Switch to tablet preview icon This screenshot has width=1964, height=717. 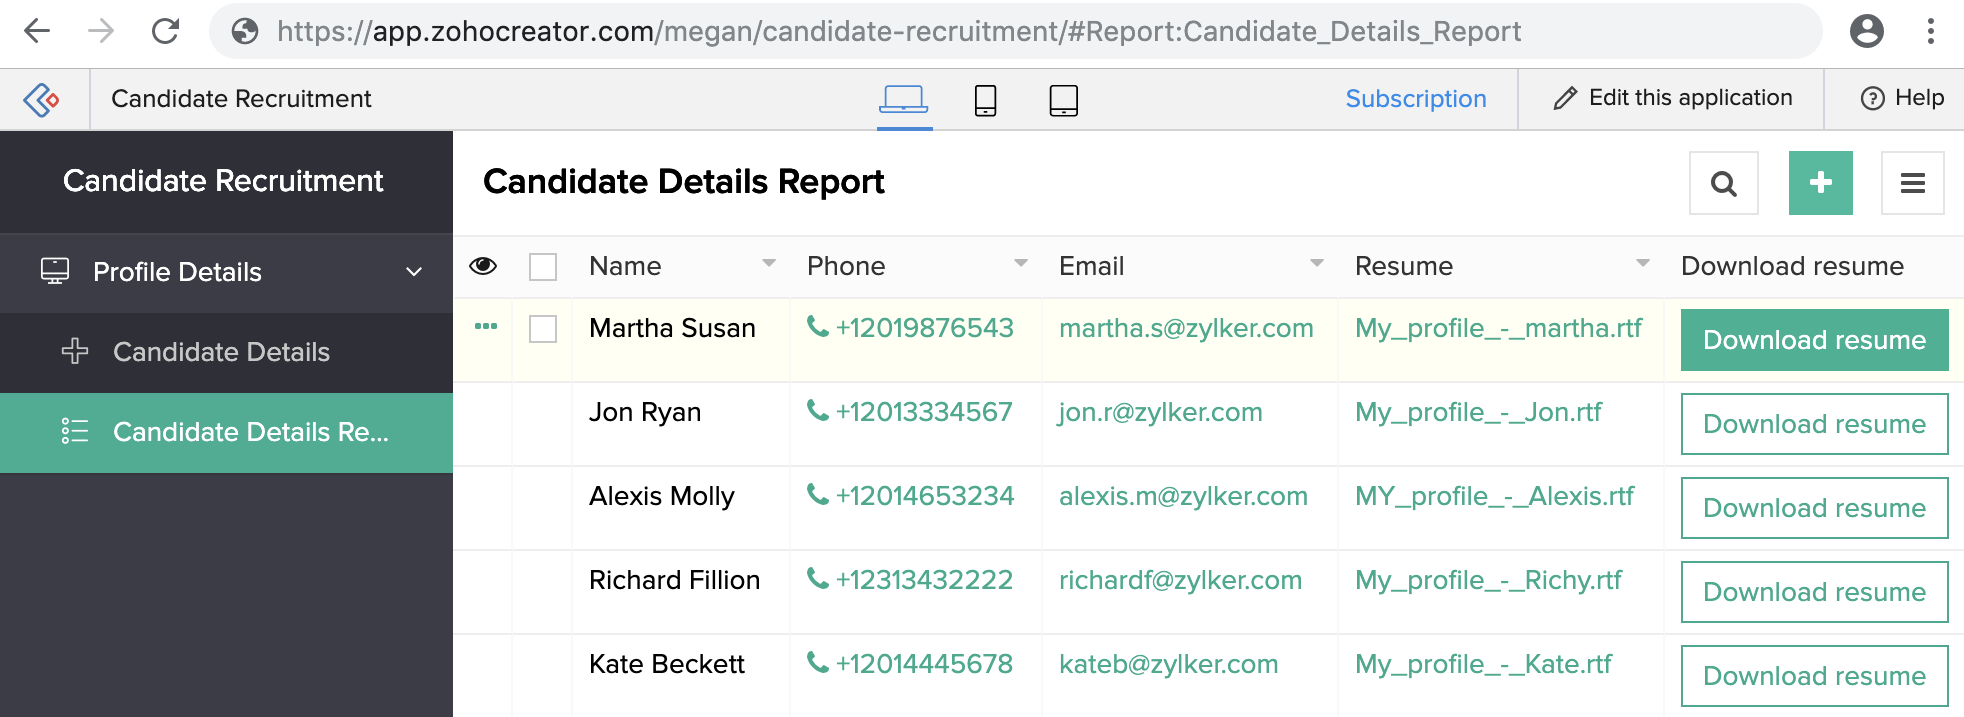coord(1063,100)
